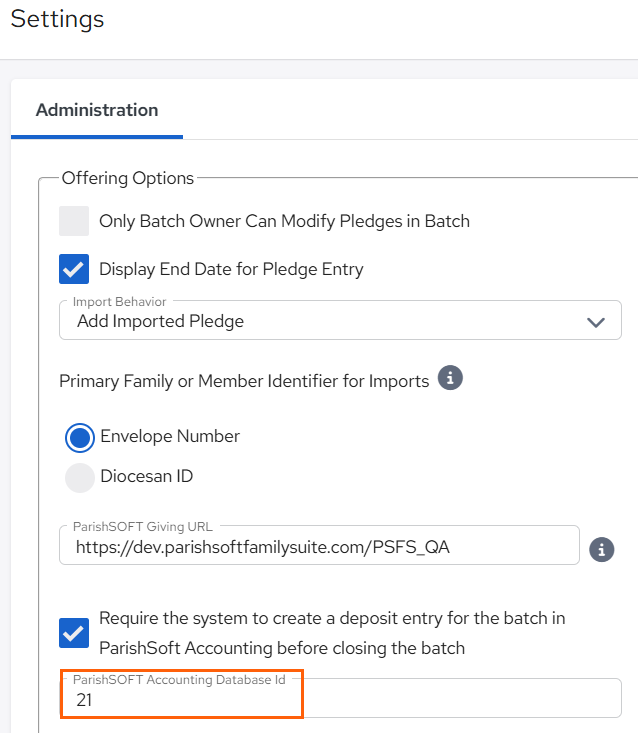
Task: Click the Settings page heading
Action: (57, 19)
